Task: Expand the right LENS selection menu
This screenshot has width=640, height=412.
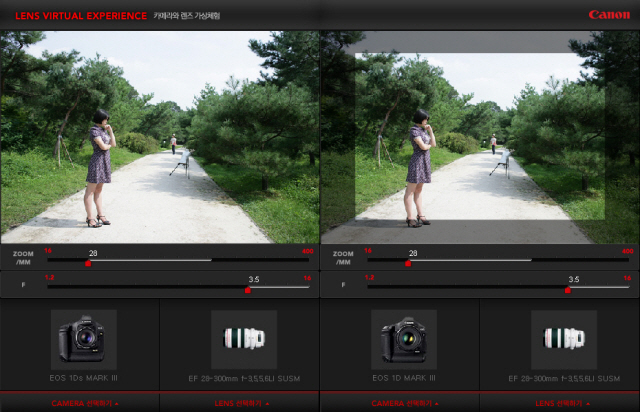Action: point(561,403)
